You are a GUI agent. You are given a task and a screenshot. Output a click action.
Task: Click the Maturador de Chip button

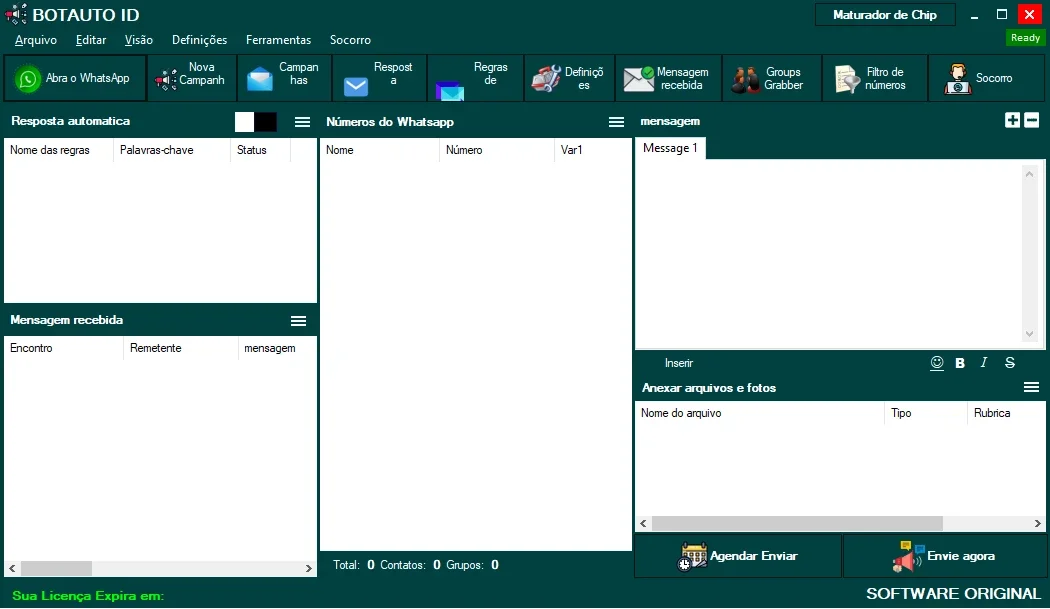tap(885, 15)
